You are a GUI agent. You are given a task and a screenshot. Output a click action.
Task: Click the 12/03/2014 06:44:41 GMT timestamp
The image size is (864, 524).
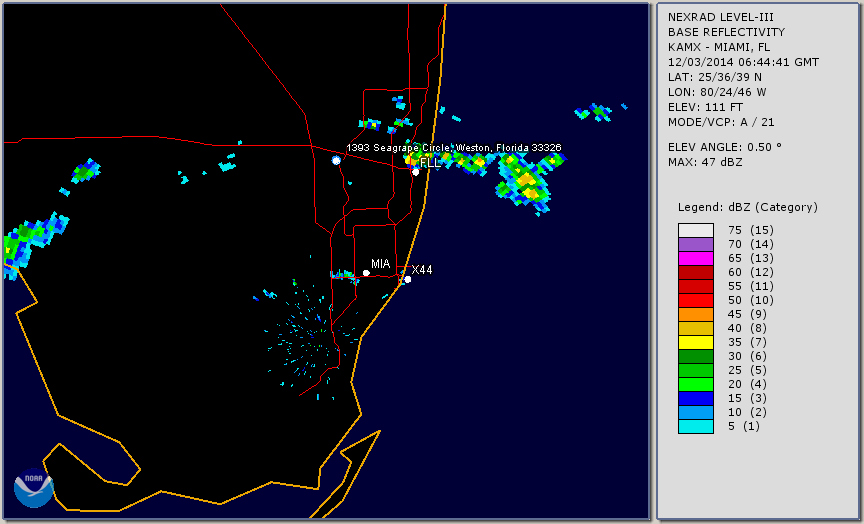pos(743,62)
